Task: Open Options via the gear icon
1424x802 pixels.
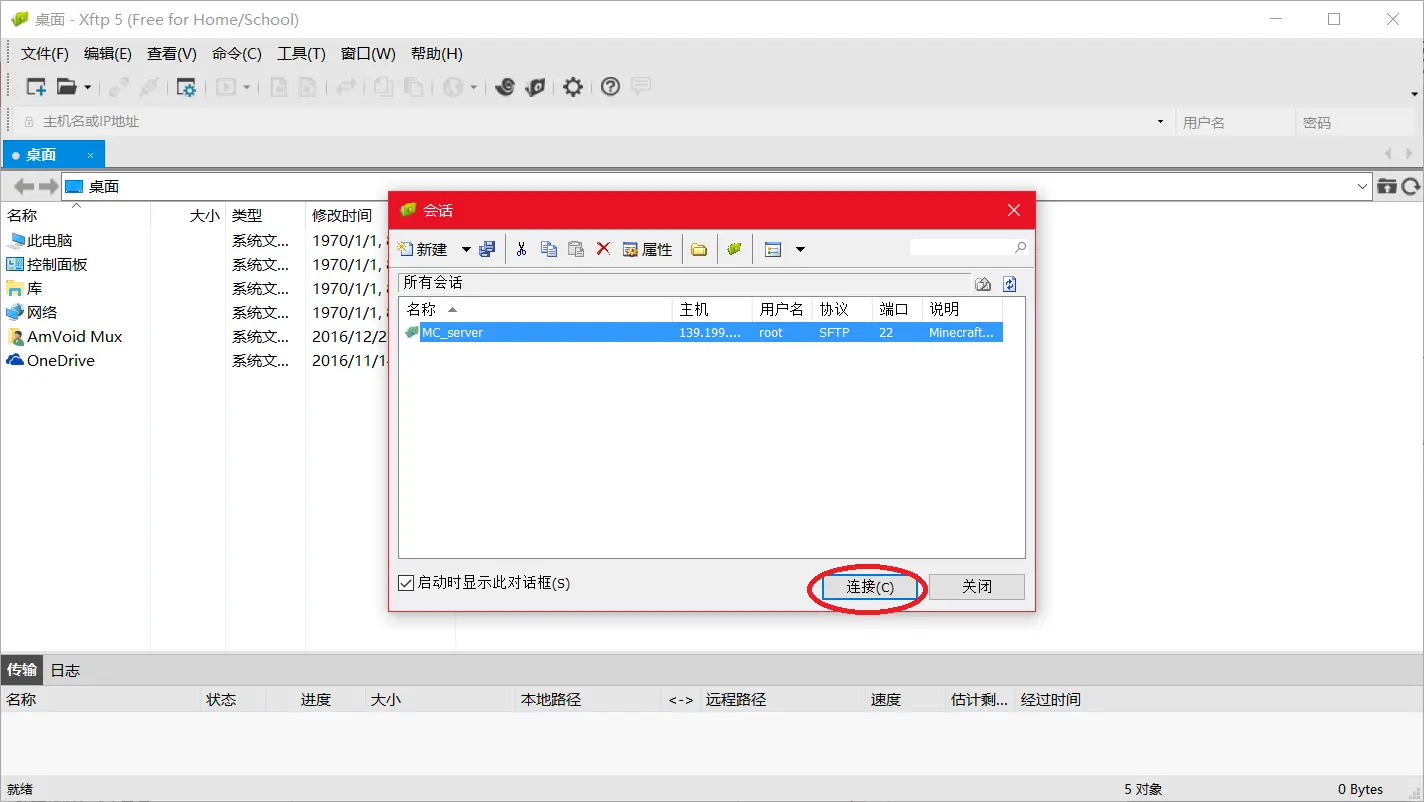Action: pyautogui.click(x=573, y=87)
